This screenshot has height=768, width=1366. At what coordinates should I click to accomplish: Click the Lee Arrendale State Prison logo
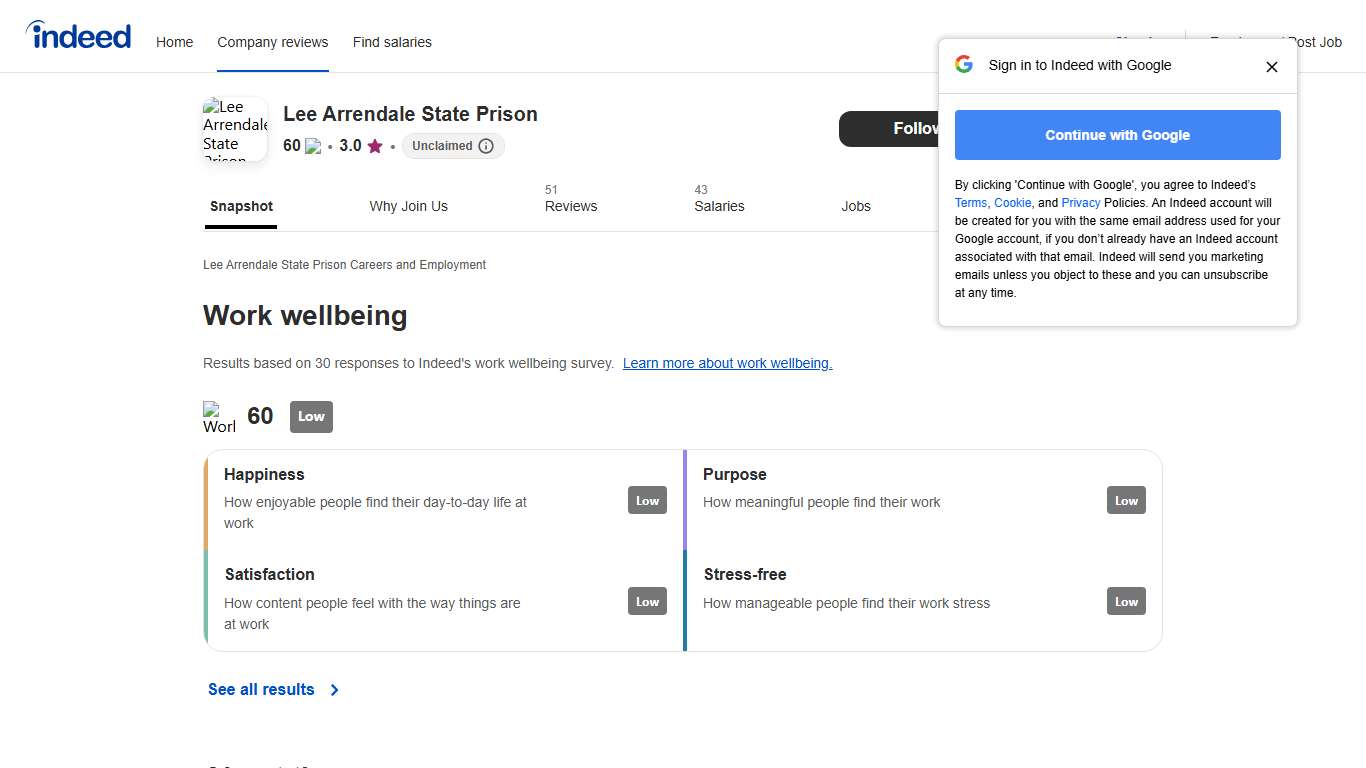pyautogui.click(x=235, y=129)
